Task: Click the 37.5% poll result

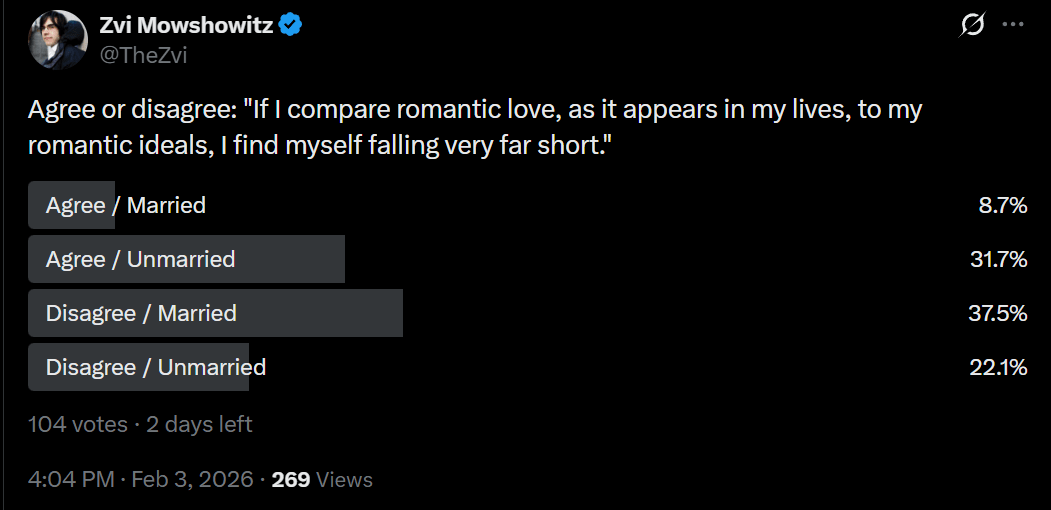Action: click(x=998, y=313)
